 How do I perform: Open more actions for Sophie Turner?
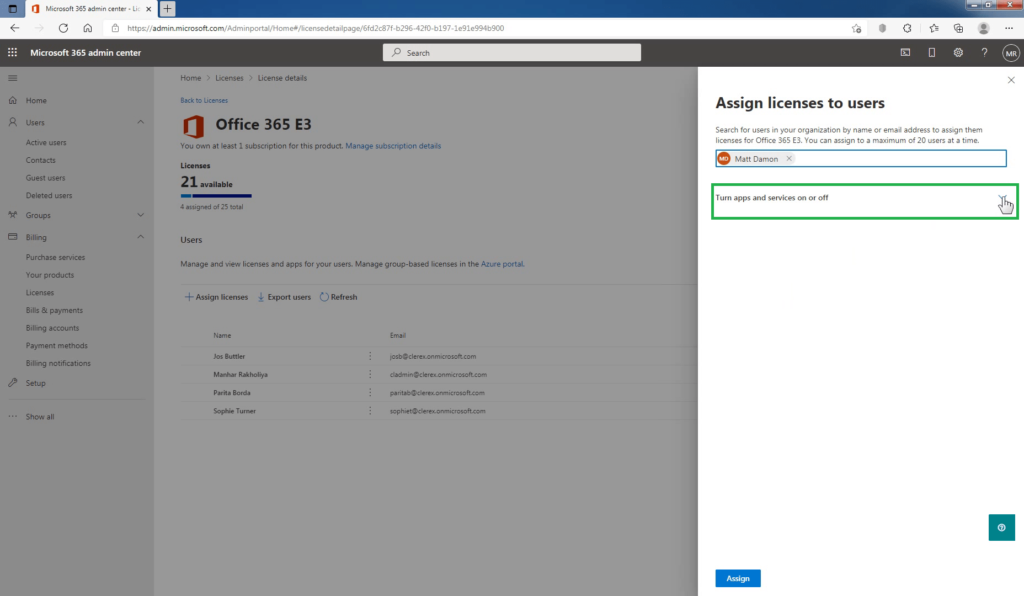pos(370,411)
